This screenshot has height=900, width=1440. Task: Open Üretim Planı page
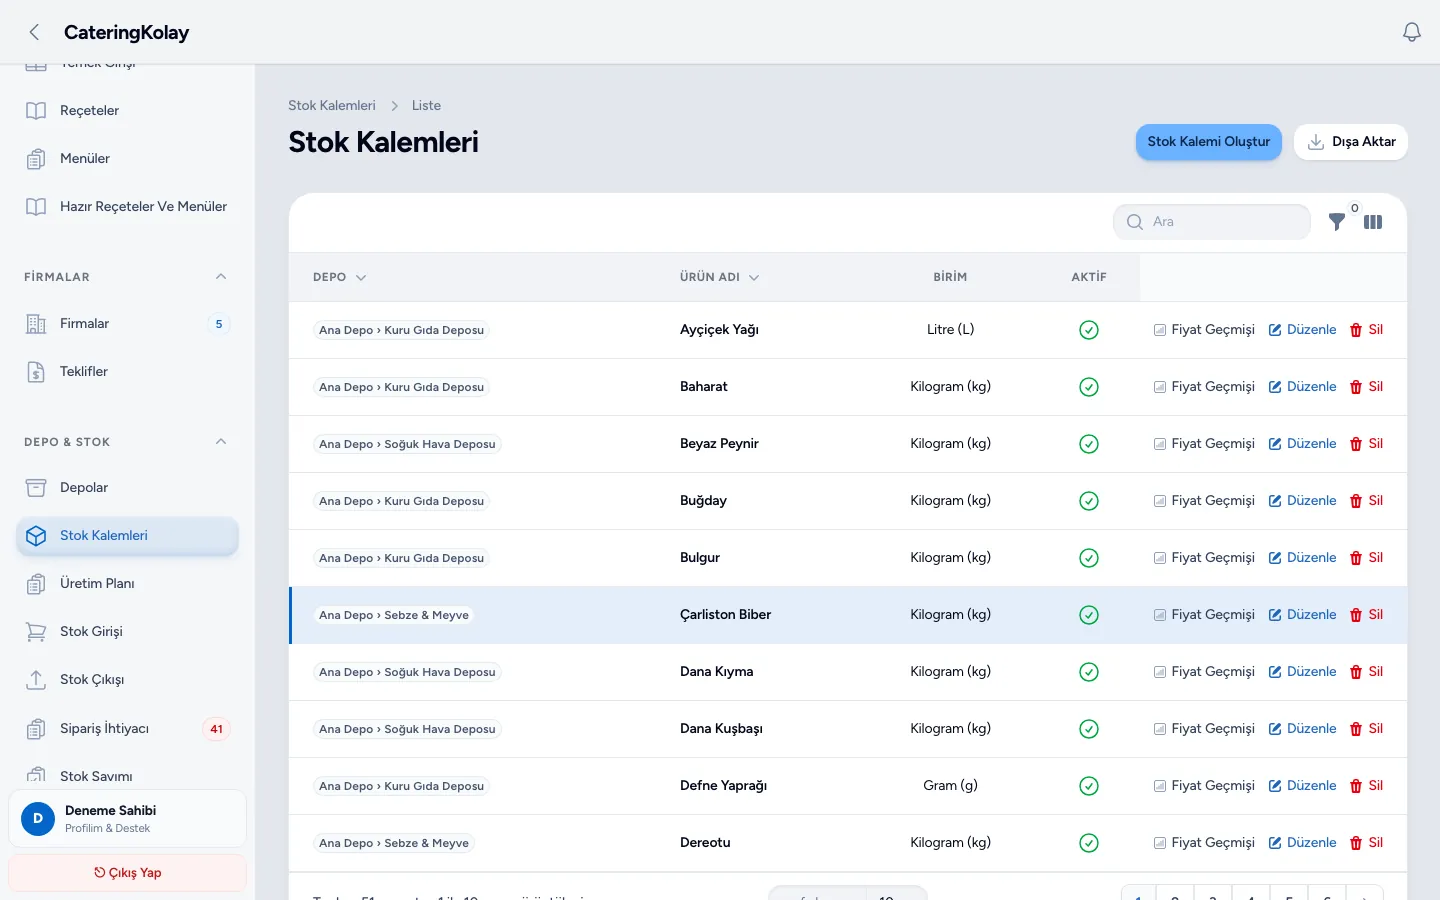coord(127,584)
